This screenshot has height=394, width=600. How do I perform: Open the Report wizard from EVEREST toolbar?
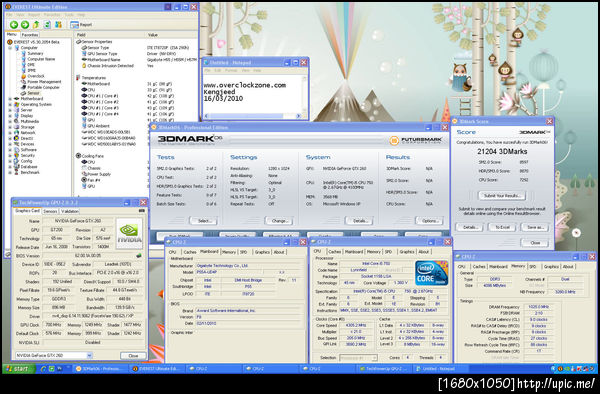tap(81, 24)
